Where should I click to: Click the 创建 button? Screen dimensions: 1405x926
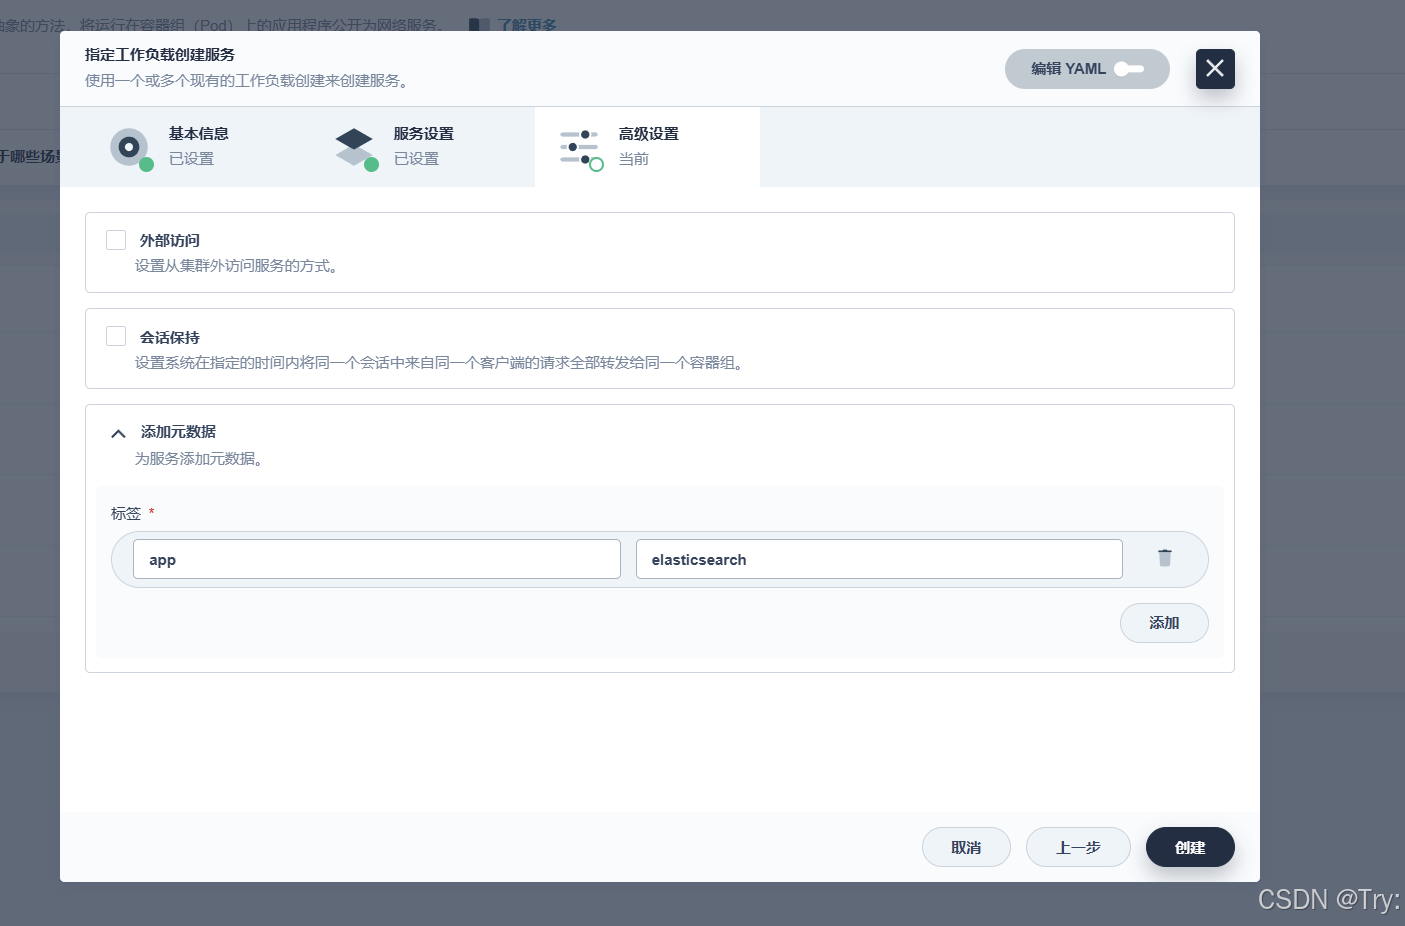(1190, 847)
